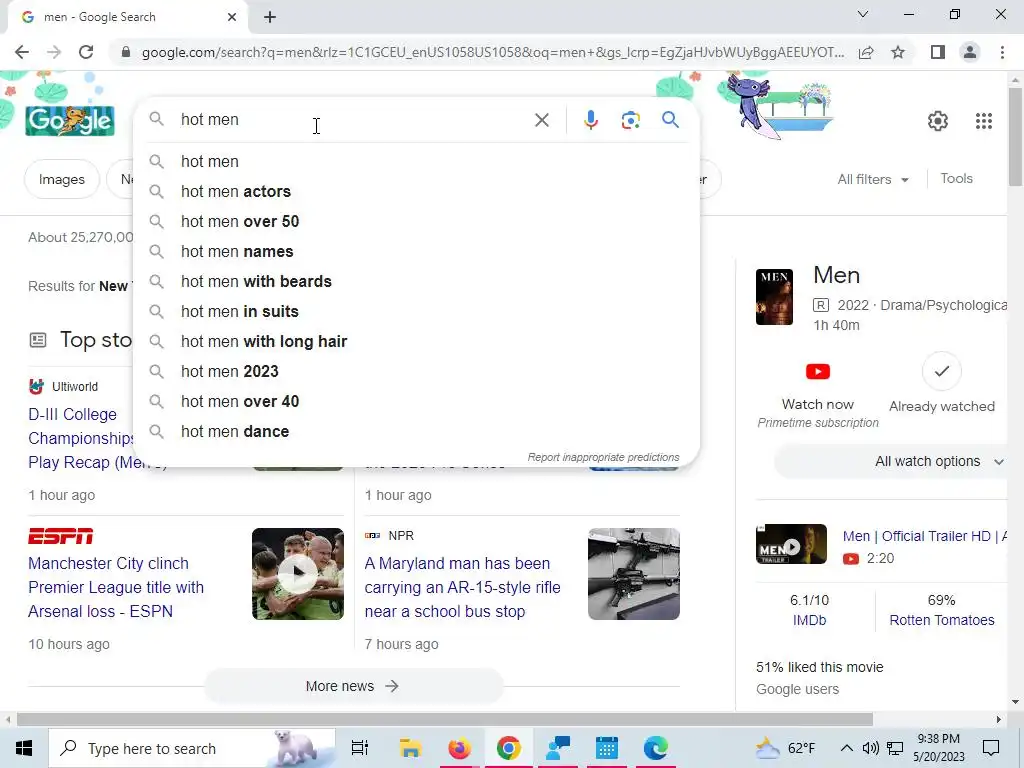
Task: Click the YouTube Watch now icon
Action: click(818, 372)
